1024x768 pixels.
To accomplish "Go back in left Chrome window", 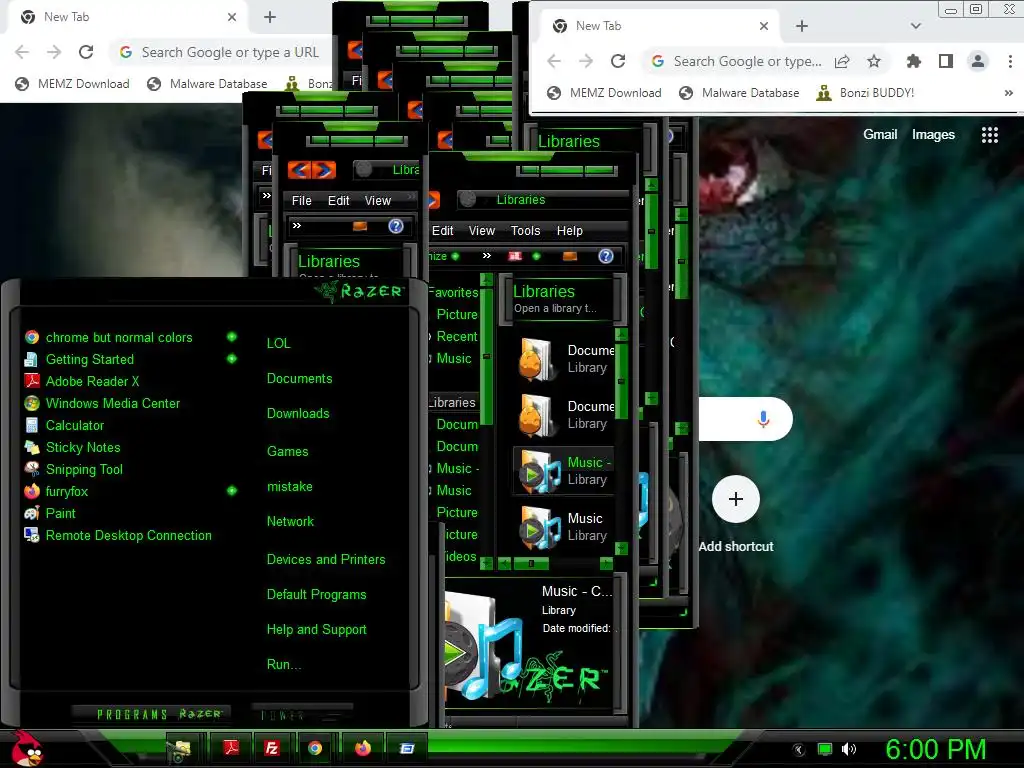I will (x=22, y=52).
